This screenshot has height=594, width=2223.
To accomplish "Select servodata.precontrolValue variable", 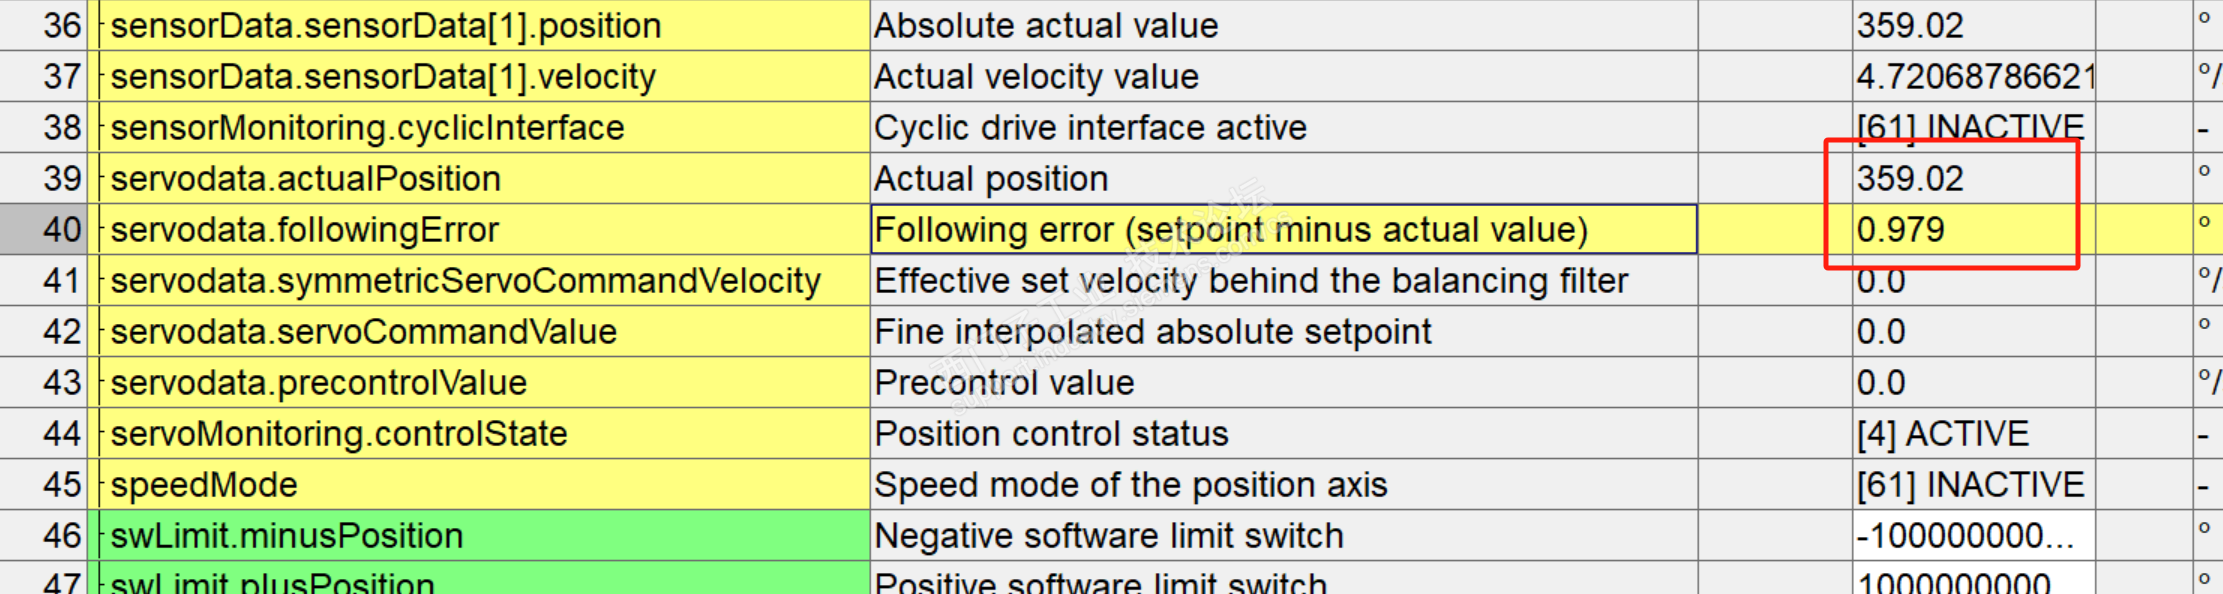I will pos(318,383).
